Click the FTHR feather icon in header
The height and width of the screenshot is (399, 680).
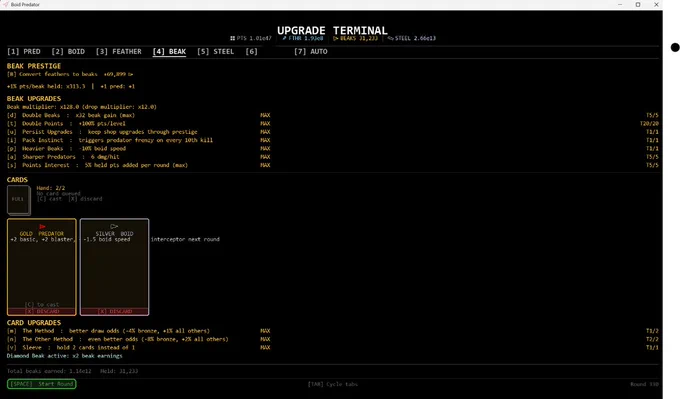(284, 38)
